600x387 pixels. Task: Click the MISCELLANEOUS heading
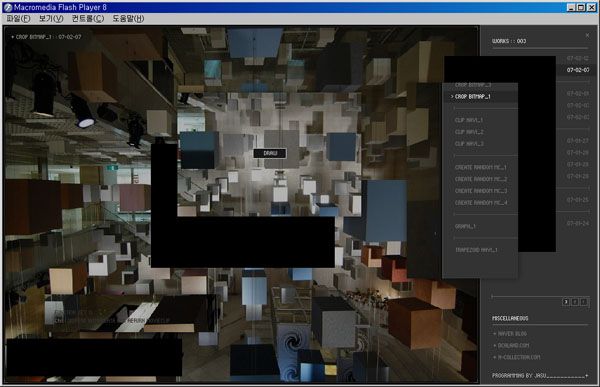510,318
